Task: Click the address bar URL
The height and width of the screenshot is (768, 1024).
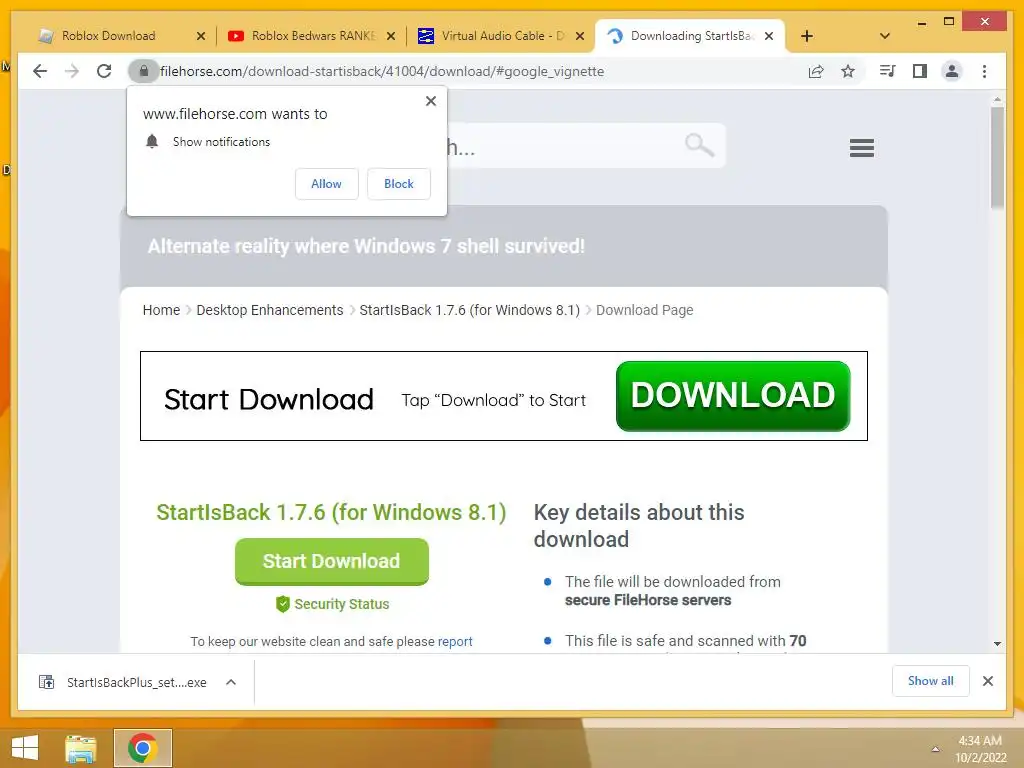Action: pos(382,71)
